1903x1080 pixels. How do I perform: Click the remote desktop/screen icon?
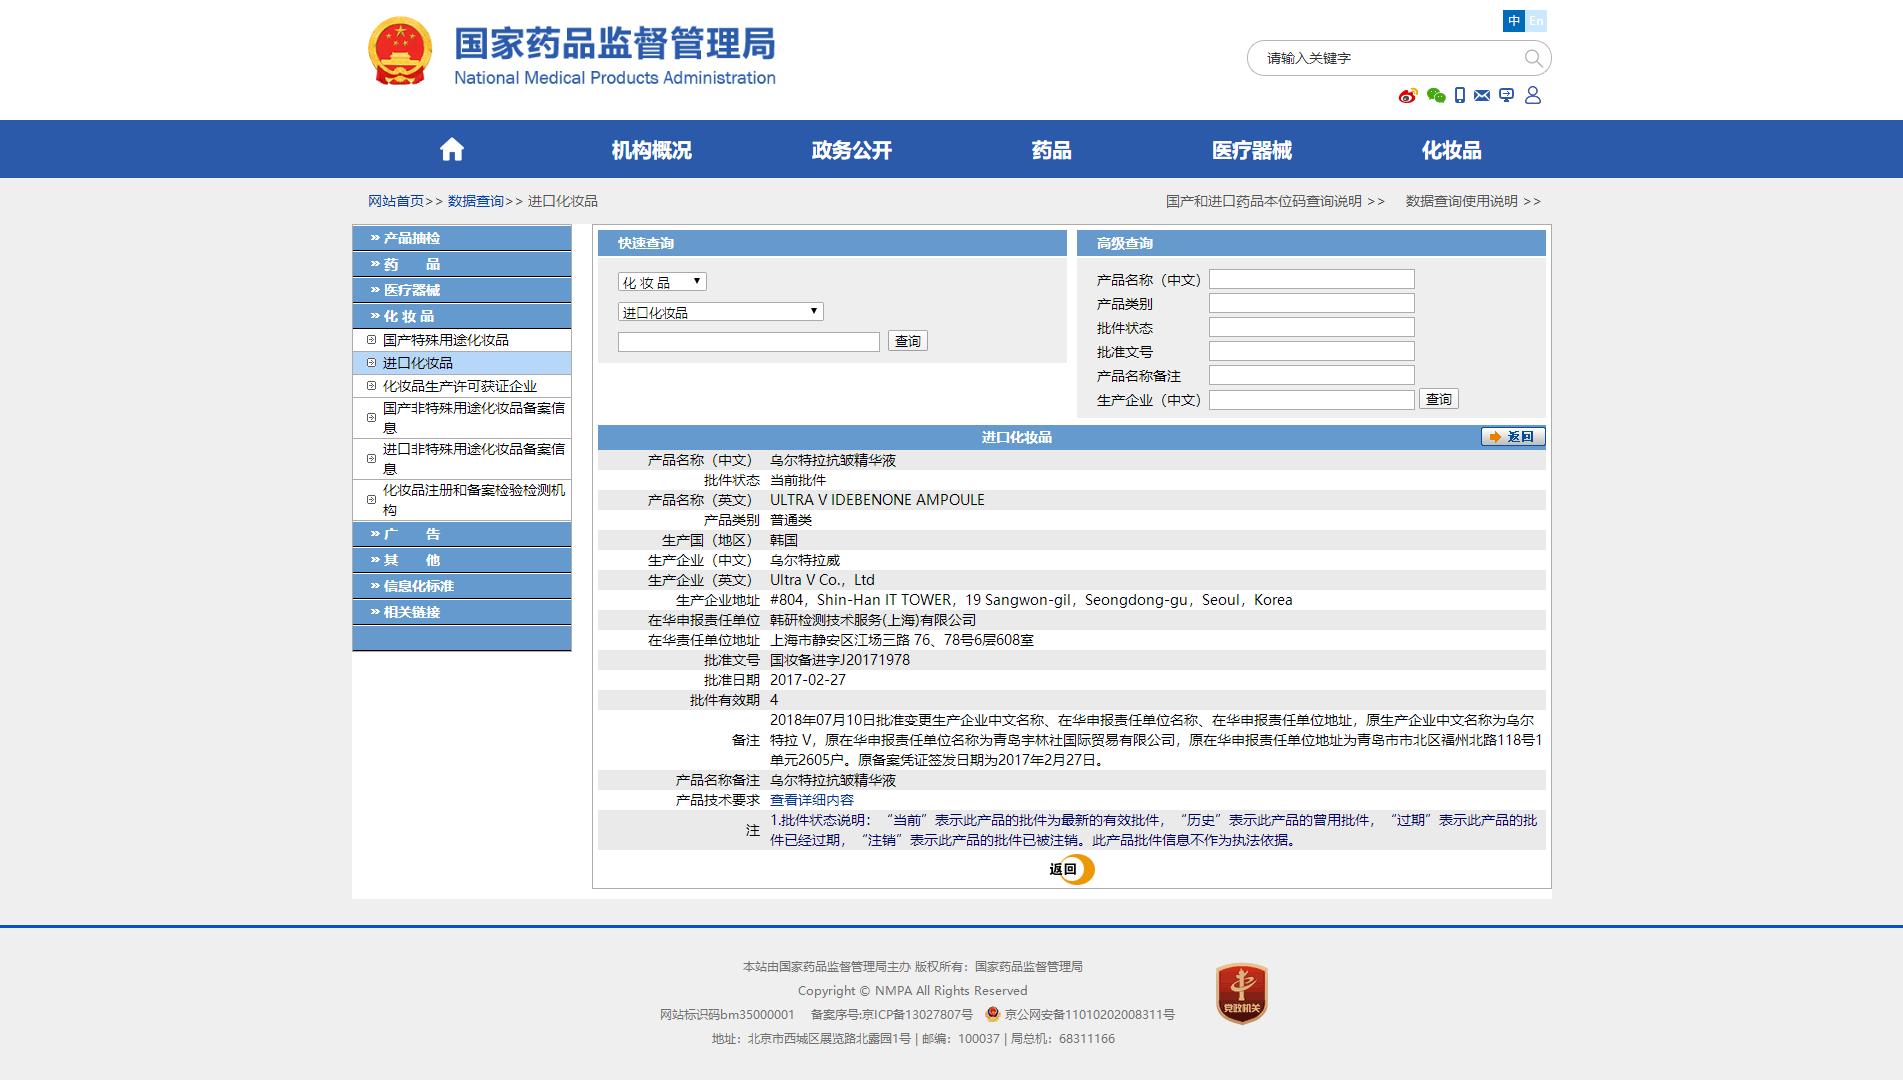1506,95
